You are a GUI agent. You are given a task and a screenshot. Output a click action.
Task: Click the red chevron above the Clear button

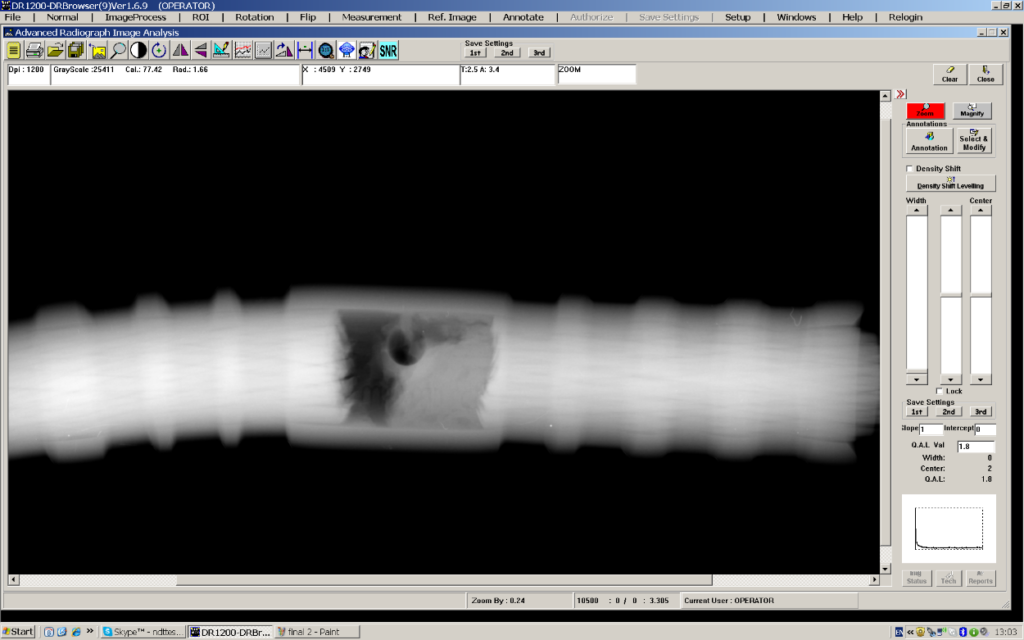(x=902, y=93)
